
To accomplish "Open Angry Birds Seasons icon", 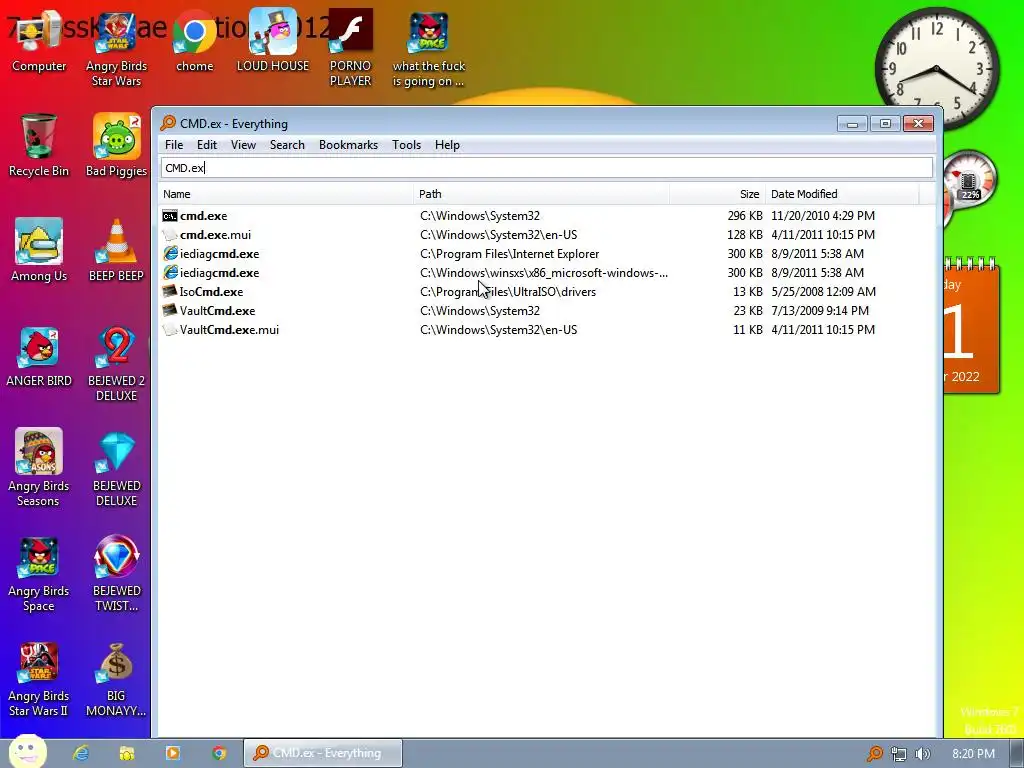I will 39,468.
